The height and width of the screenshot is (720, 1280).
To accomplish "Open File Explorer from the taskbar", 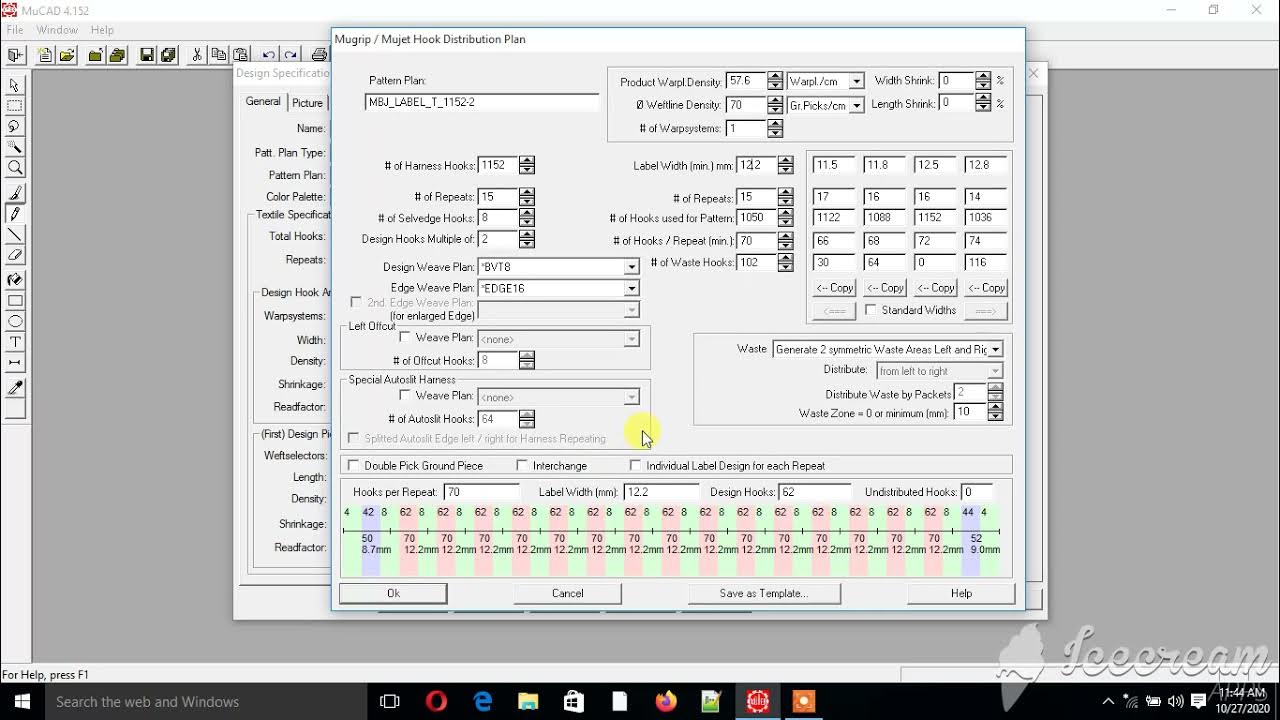I will (527, 702).
